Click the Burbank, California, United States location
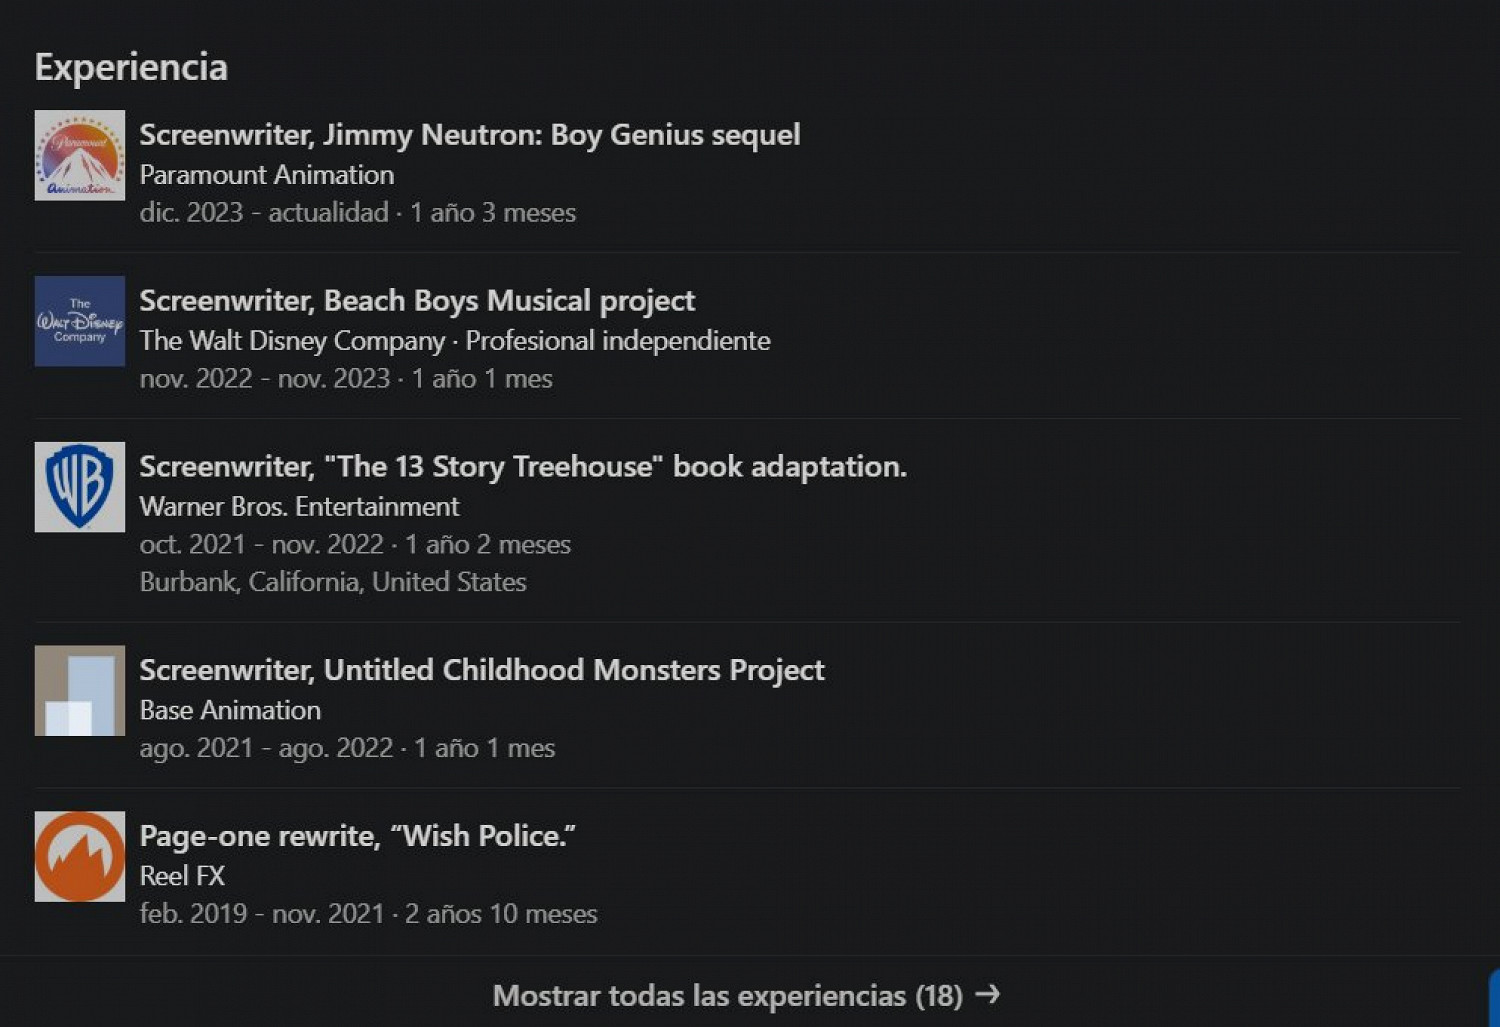The height and width of the screenshot is (1027, 1500). [x=332, y=582]
